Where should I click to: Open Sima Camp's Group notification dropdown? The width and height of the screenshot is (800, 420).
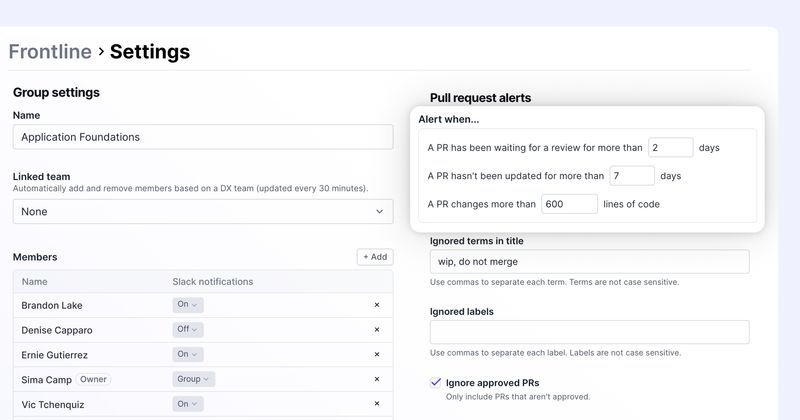pos(191,379)
